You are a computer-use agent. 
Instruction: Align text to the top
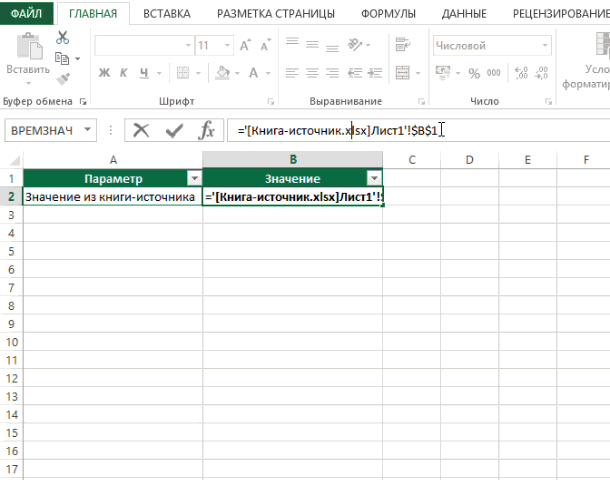(x=292, y=42)
